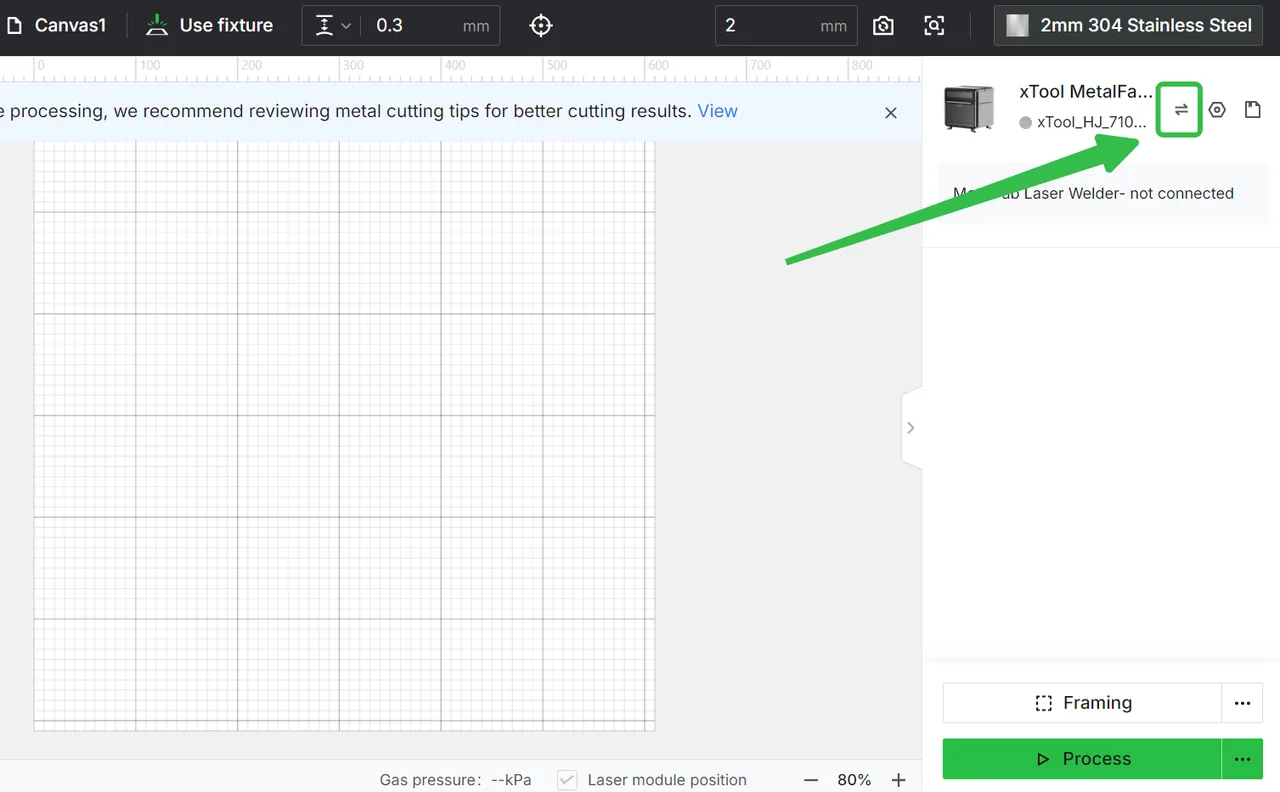Image resolution: width=1280 pixels, height=792 pixels.
Task: Click the 80% zoom level value
Action: pos(854,780)
